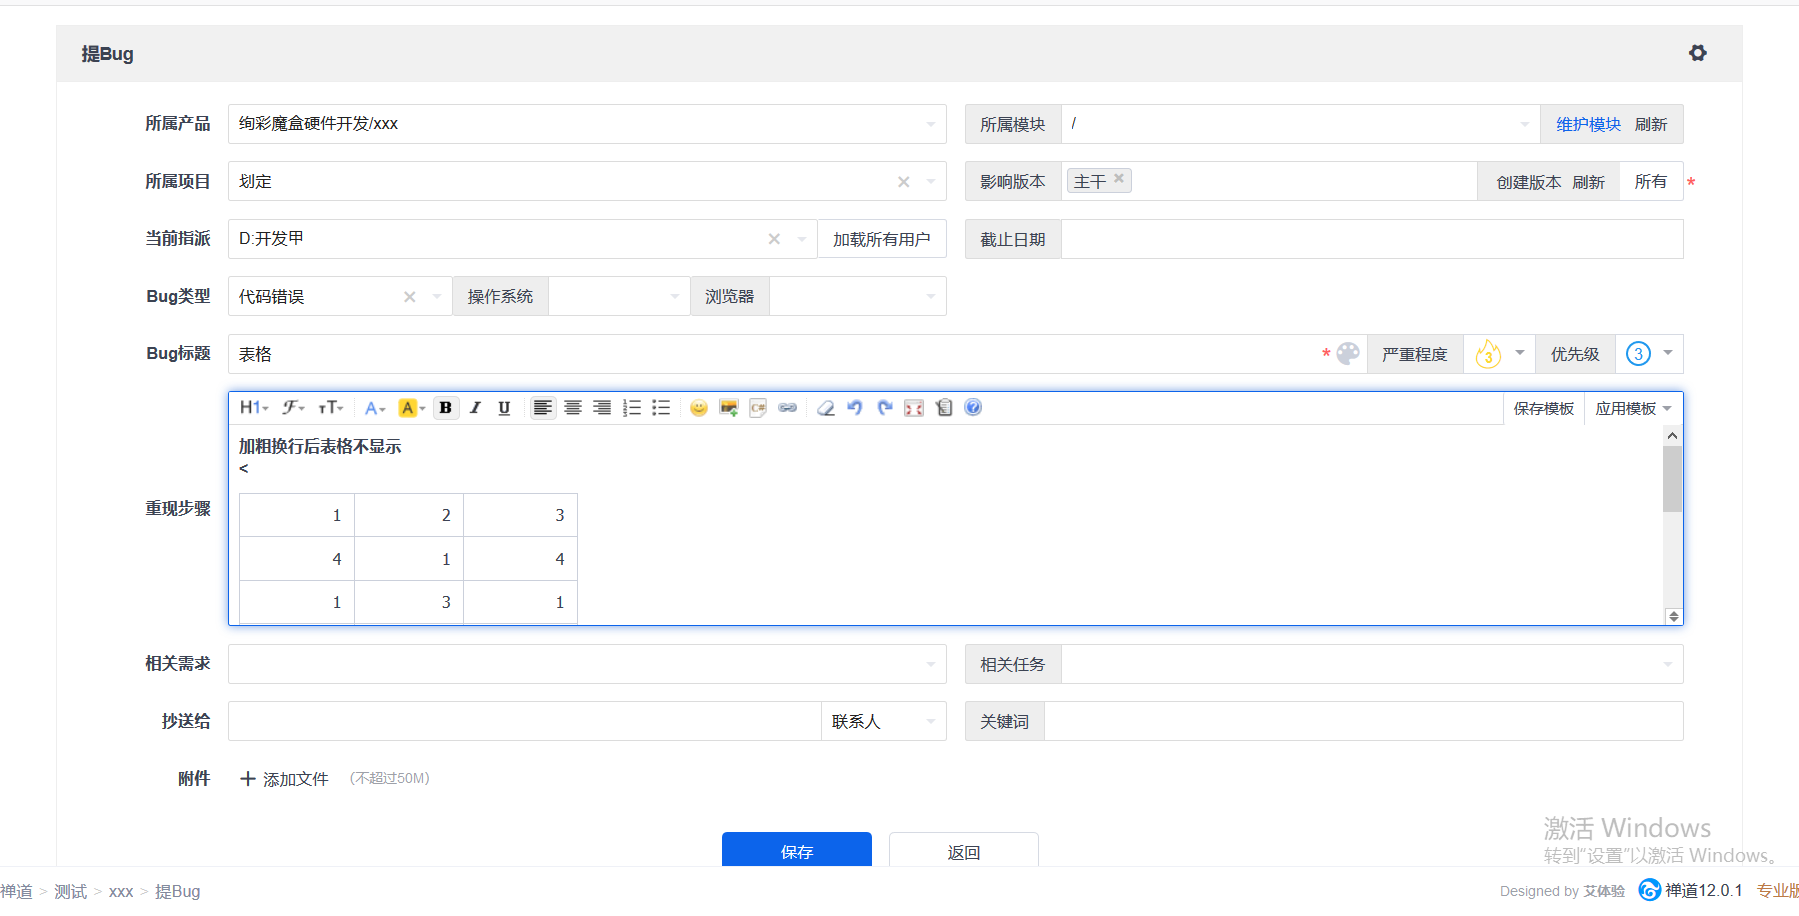Click the insert image icon
Image resolution: width=1799 pixels, height=916 pixels.
728,408
